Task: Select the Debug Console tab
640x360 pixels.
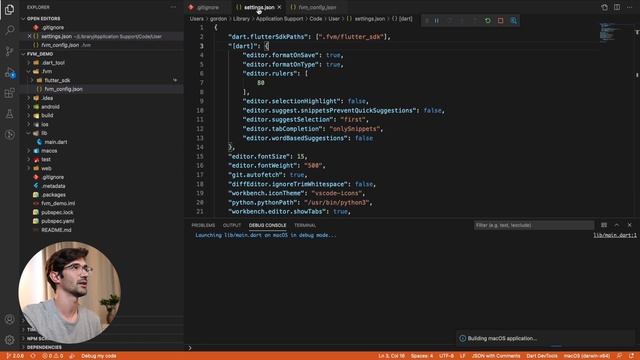Action: [x=267, y=225]
